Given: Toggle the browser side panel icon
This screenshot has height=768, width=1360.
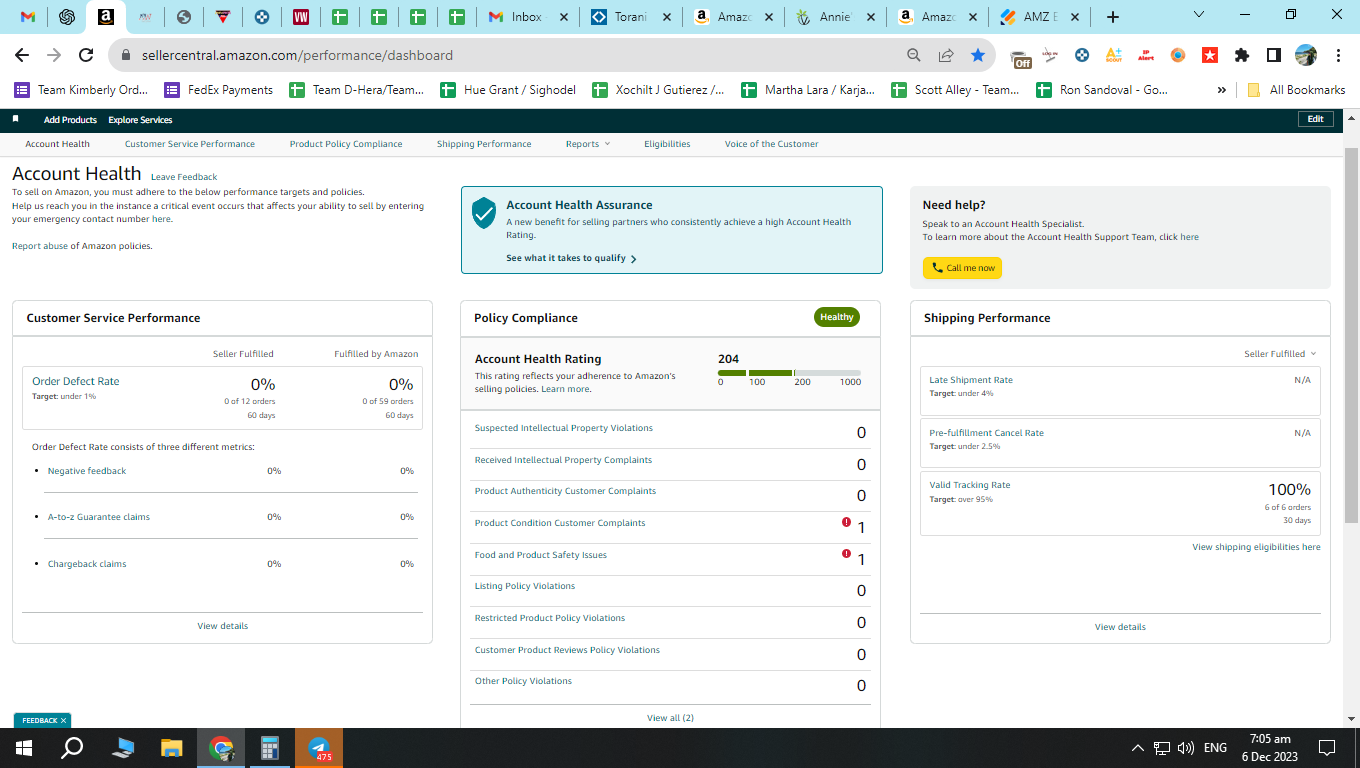Looking at the screenshot, I should coord(1273,55).
